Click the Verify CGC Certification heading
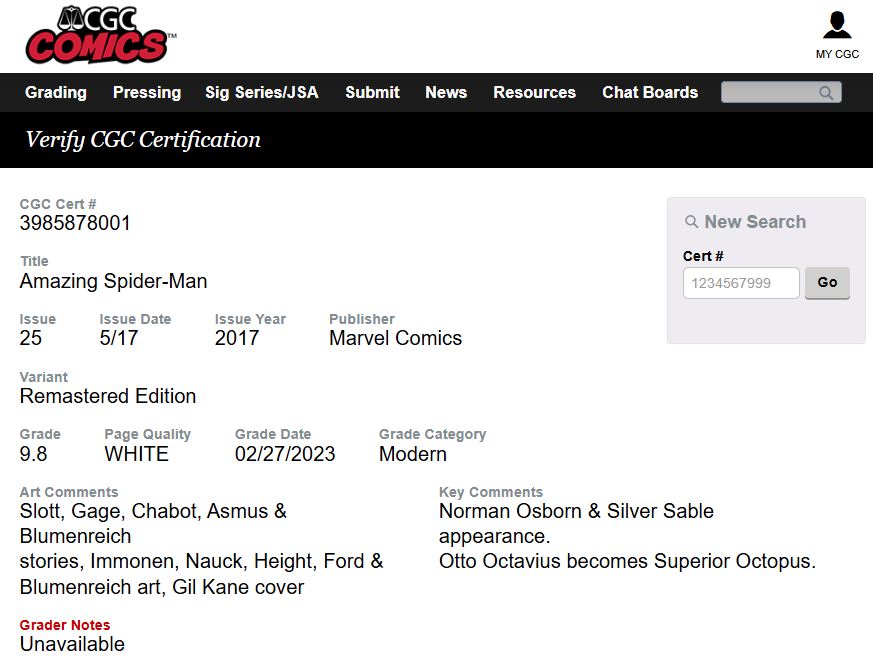The width and height of the screenshot is (873, 664). pos(143,140)
